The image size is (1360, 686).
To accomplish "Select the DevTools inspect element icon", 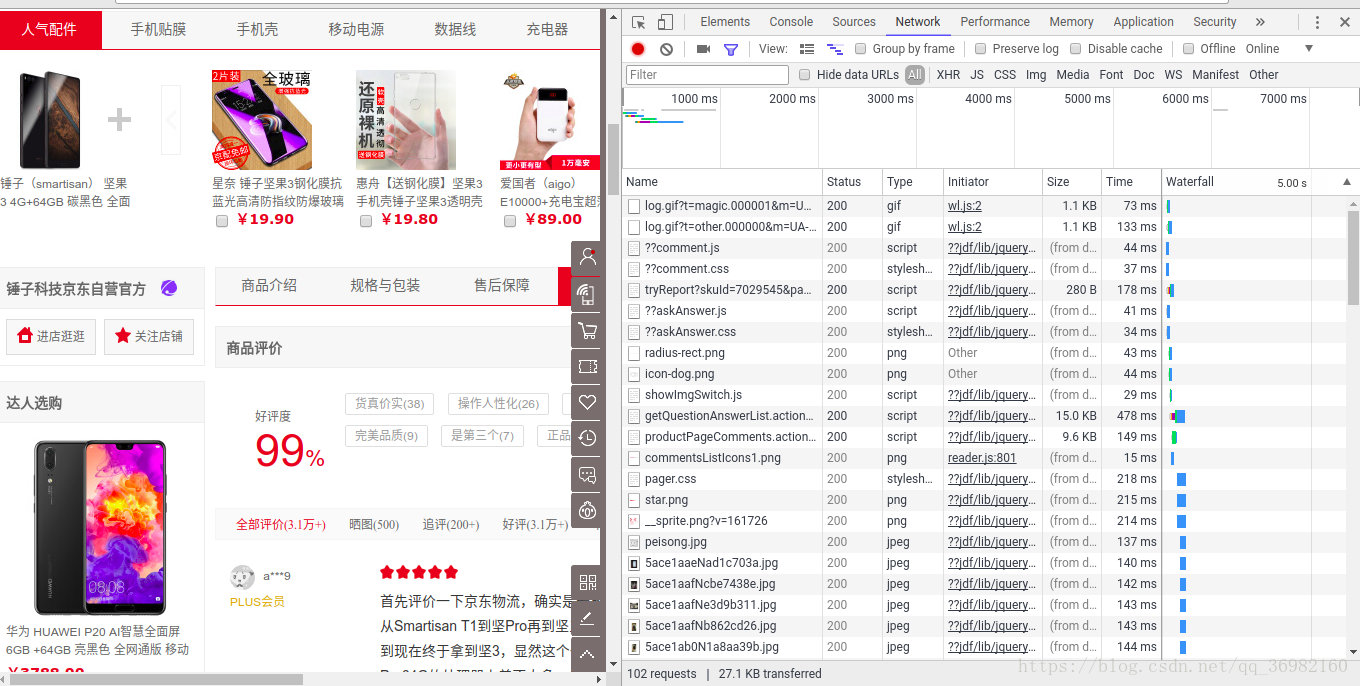I will 638,22.
